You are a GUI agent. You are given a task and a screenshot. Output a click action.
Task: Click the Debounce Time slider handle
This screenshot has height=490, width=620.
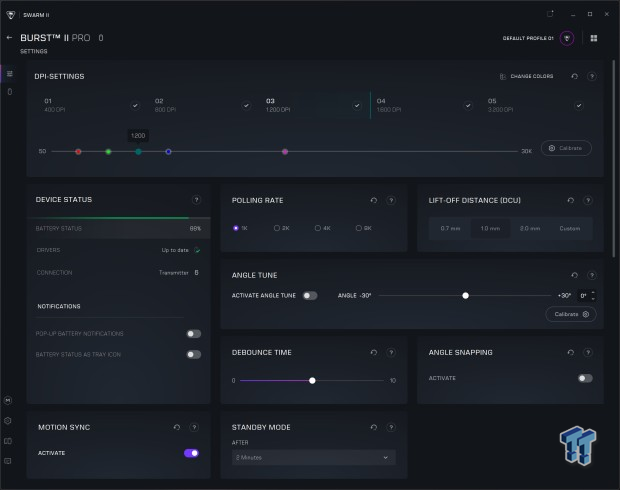[x=313, y=380]
